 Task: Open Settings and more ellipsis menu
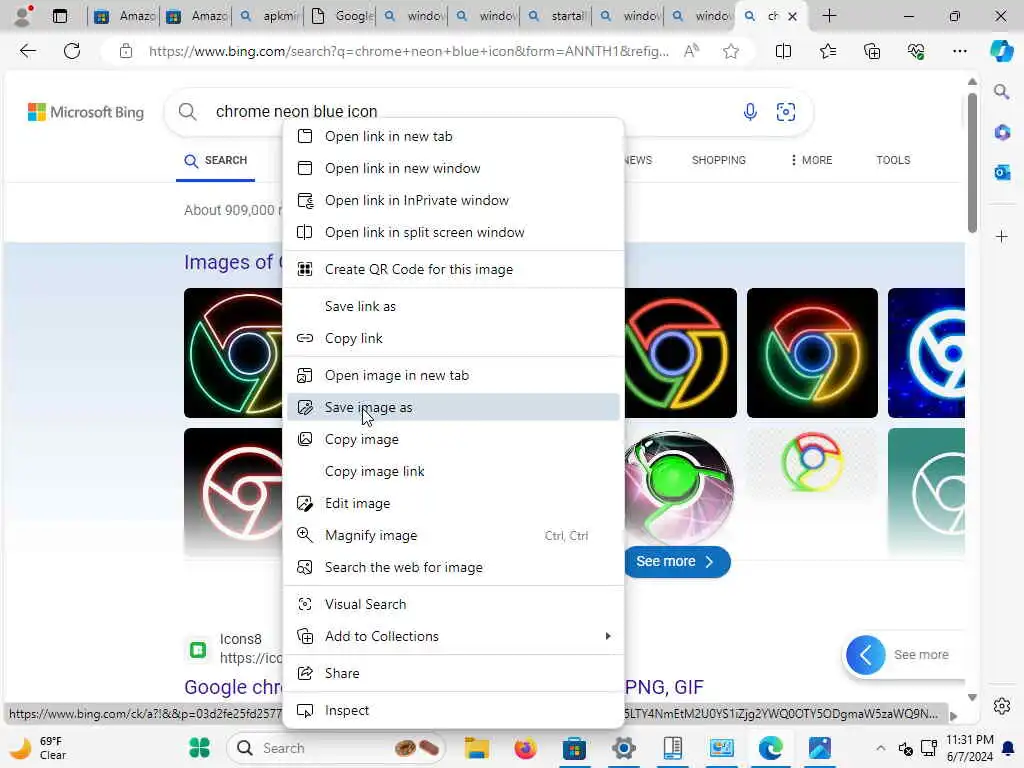959,51
